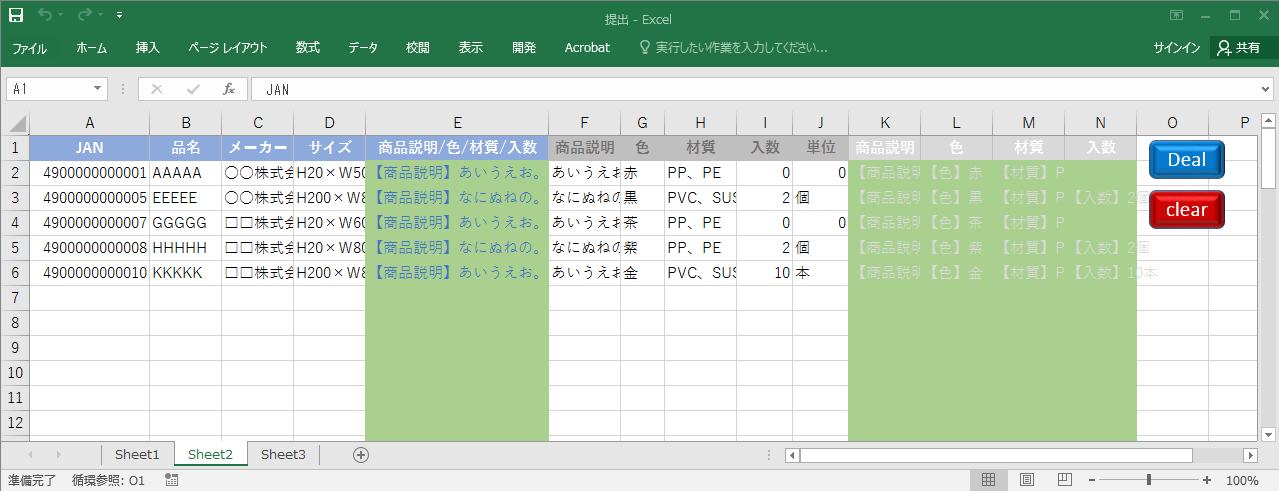The image size is (1279, 491).
Task: Click the zoom in plus button
Action: 1207,480
